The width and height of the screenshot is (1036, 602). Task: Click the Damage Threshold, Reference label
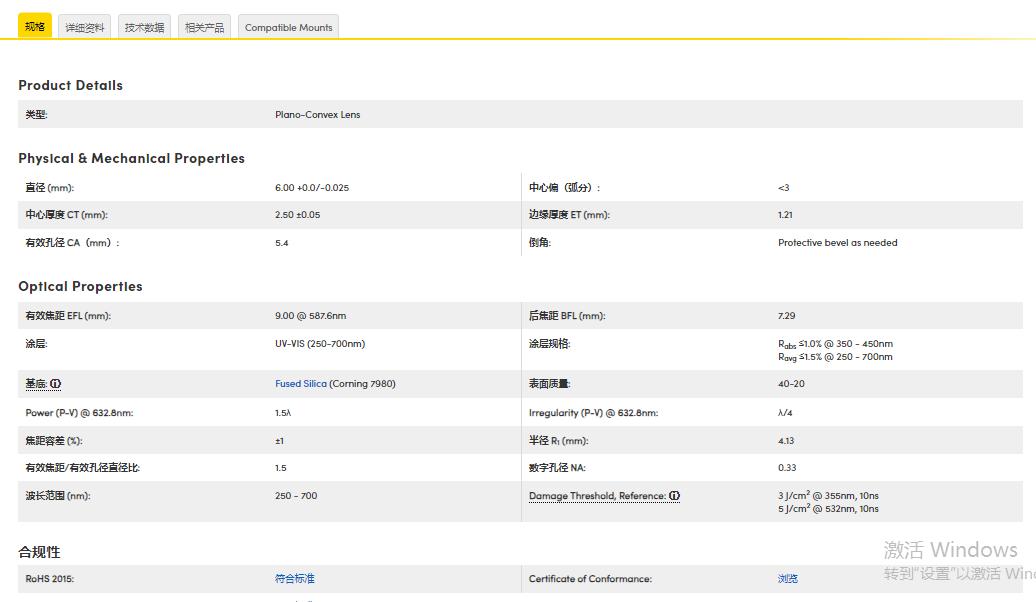pos(597,496)
